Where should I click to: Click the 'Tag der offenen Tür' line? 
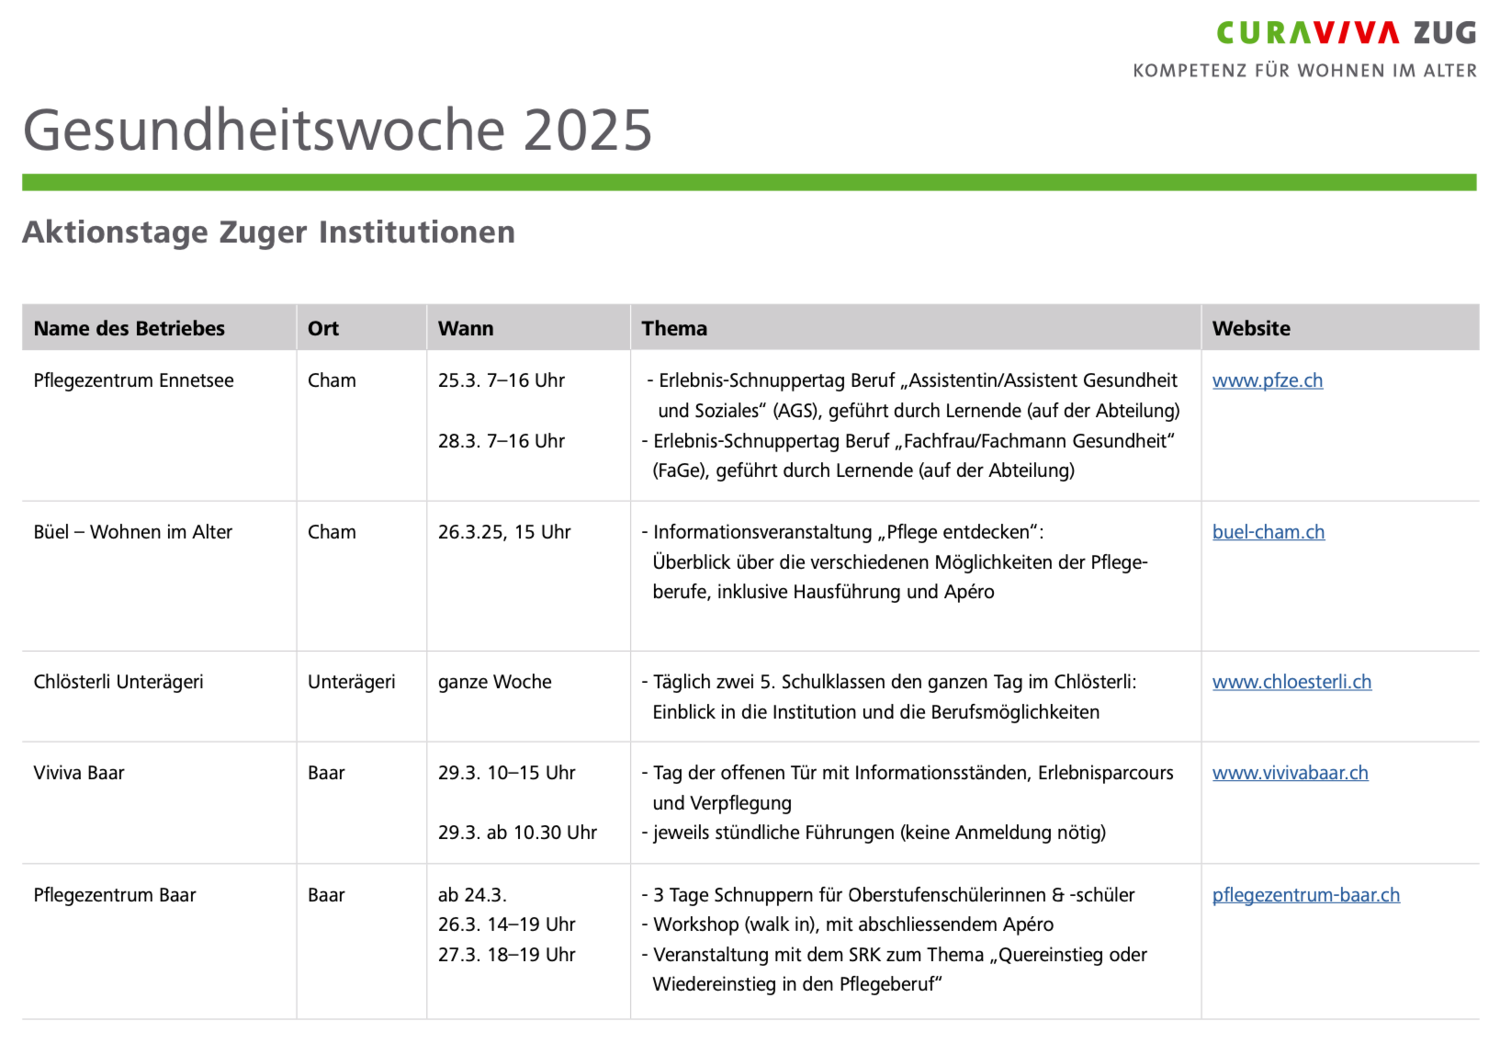point(907,773)
